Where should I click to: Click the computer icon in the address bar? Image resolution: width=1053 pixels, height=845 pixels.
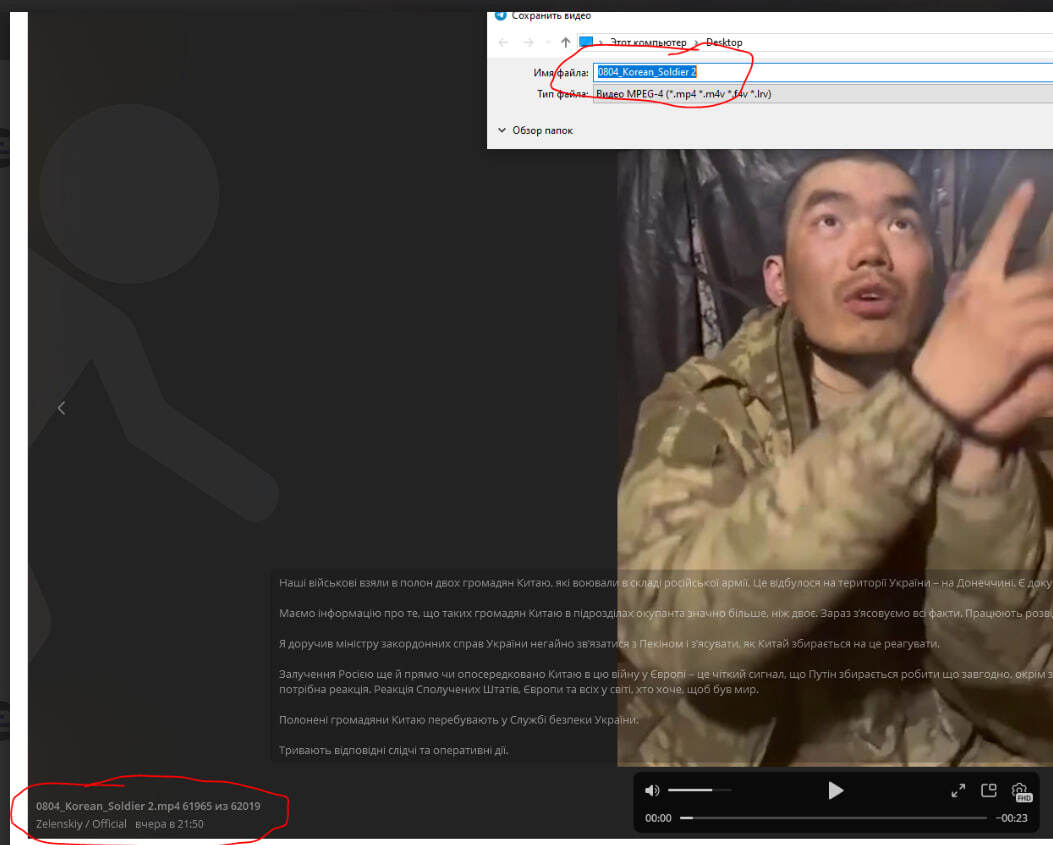(586, 42)
